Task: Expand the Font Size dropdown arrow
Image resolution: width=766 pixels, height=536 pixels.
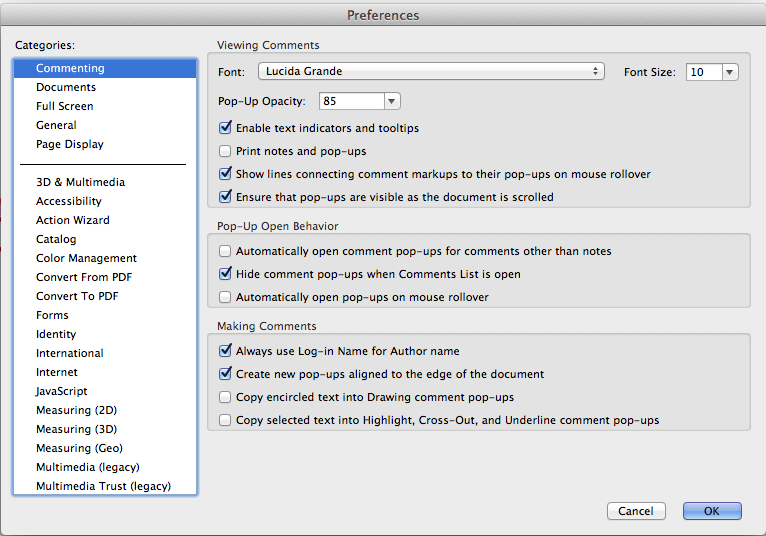Action: coord(729,72)
